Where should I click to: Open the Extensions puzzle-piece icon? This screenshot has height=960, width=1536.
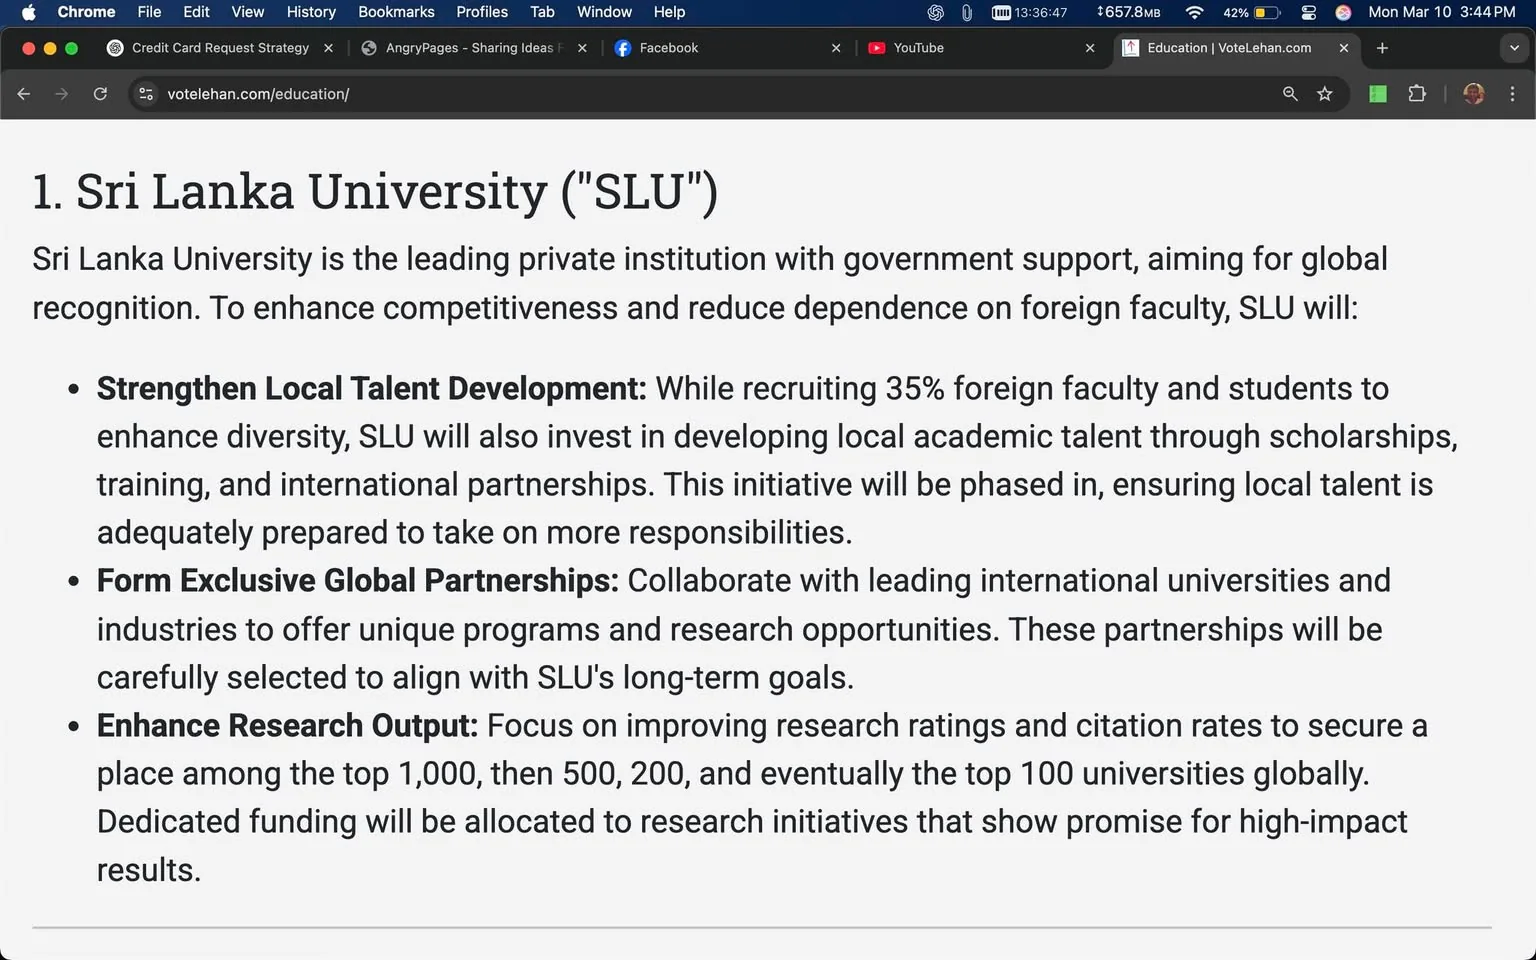pos(1417,93)
